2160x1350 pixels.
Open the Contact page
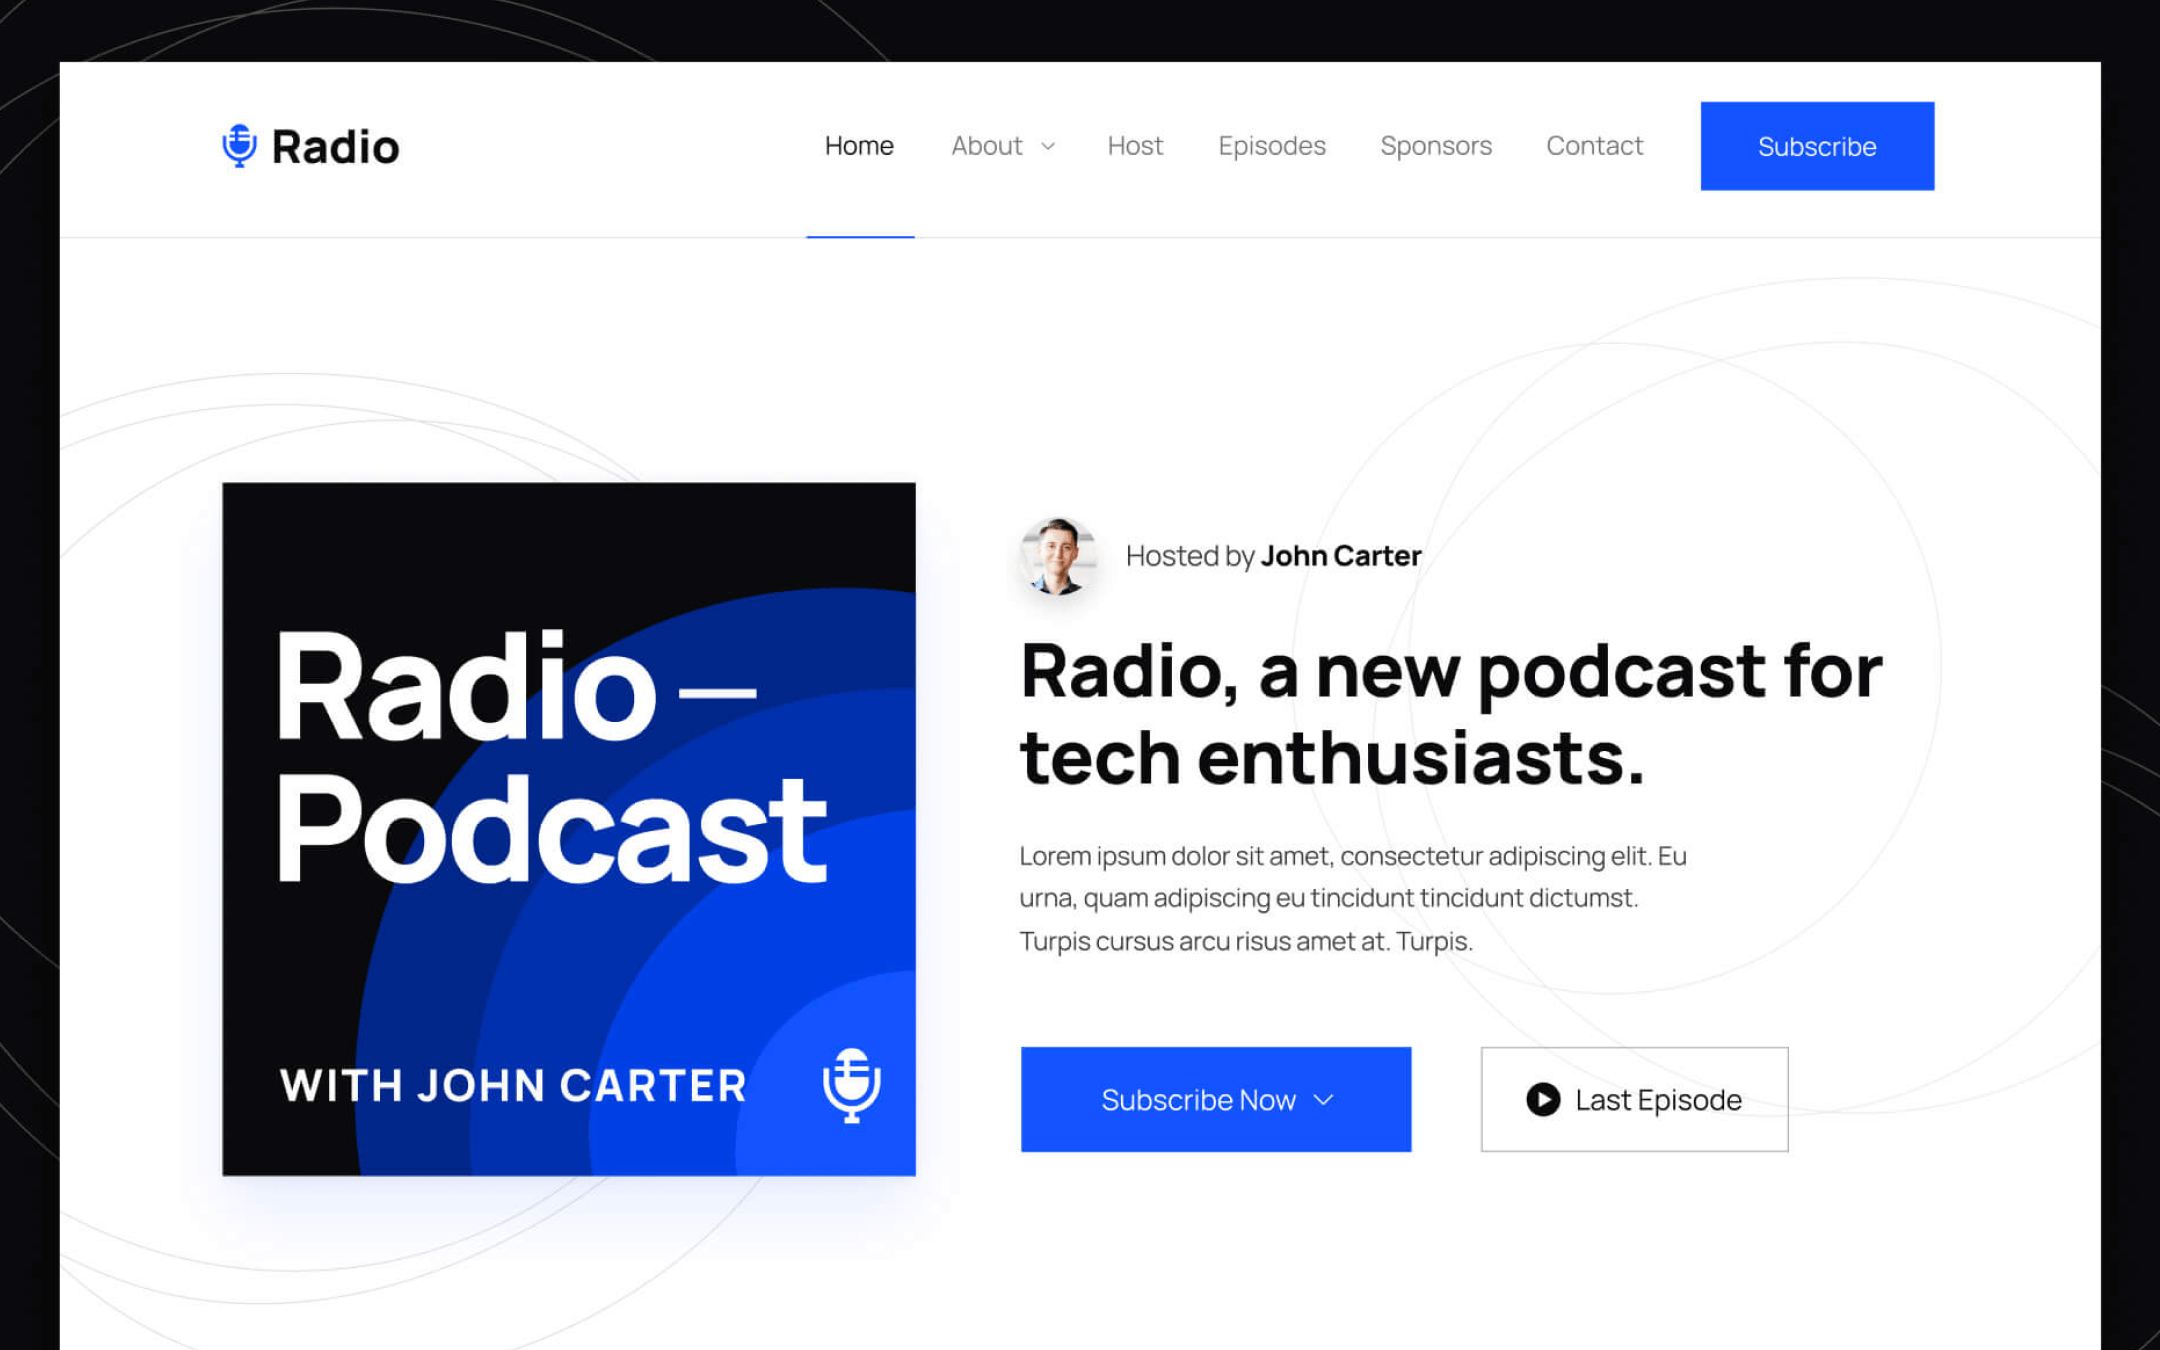1595,146
